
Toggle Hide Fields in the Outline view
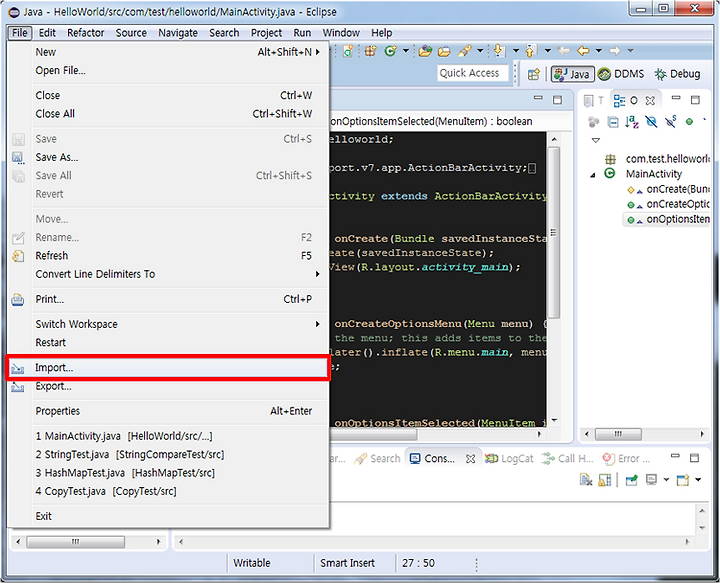point(651,122)
